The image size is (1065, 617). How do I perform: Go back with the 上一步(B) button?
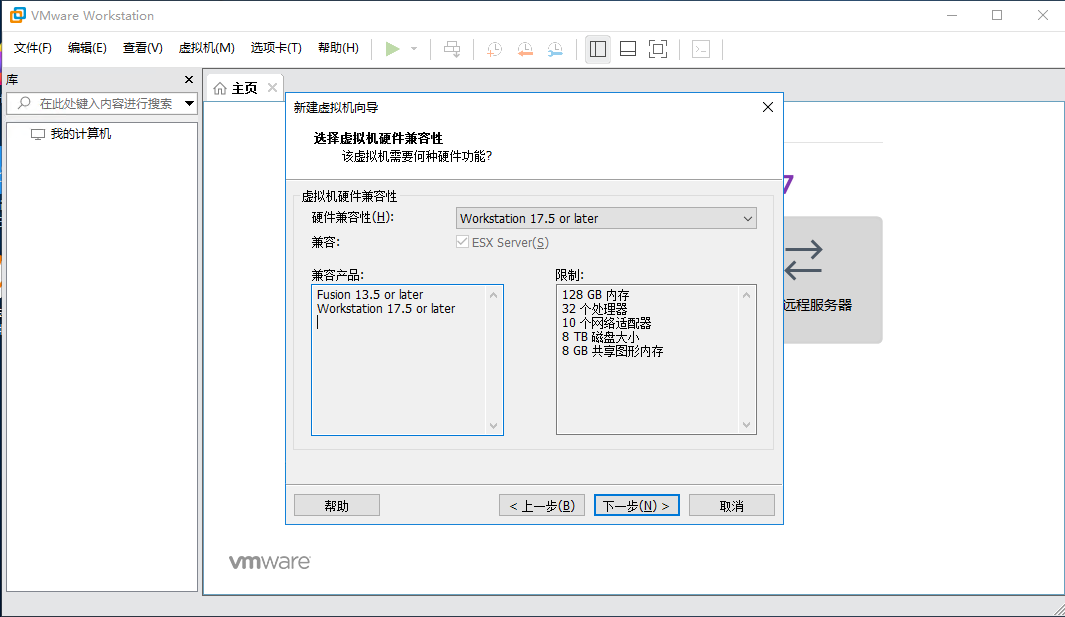point(542,505)
